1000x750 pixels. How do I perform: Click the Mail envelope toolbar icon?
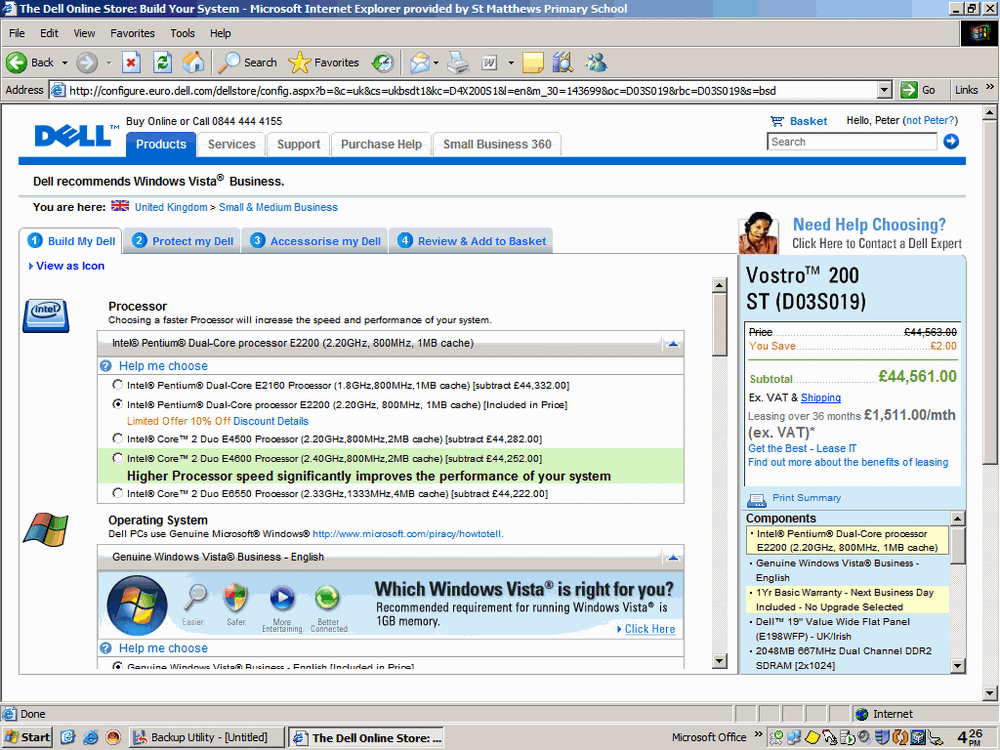pyautogui.click(x=420, y=62)
